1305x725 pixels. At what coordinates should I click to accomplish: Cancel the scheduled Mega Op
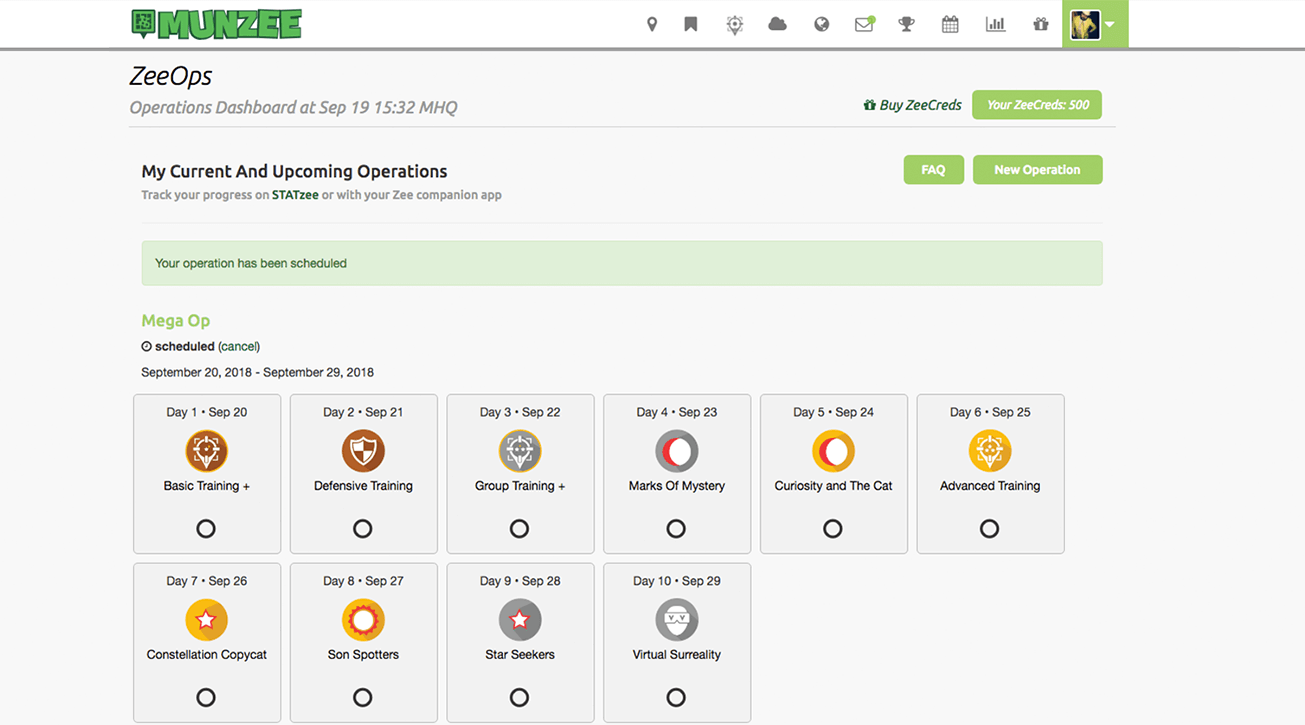point(239,346)
